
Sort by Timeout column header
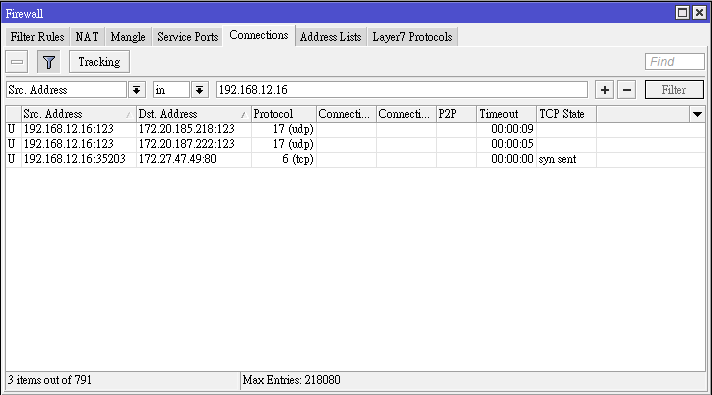506,114
